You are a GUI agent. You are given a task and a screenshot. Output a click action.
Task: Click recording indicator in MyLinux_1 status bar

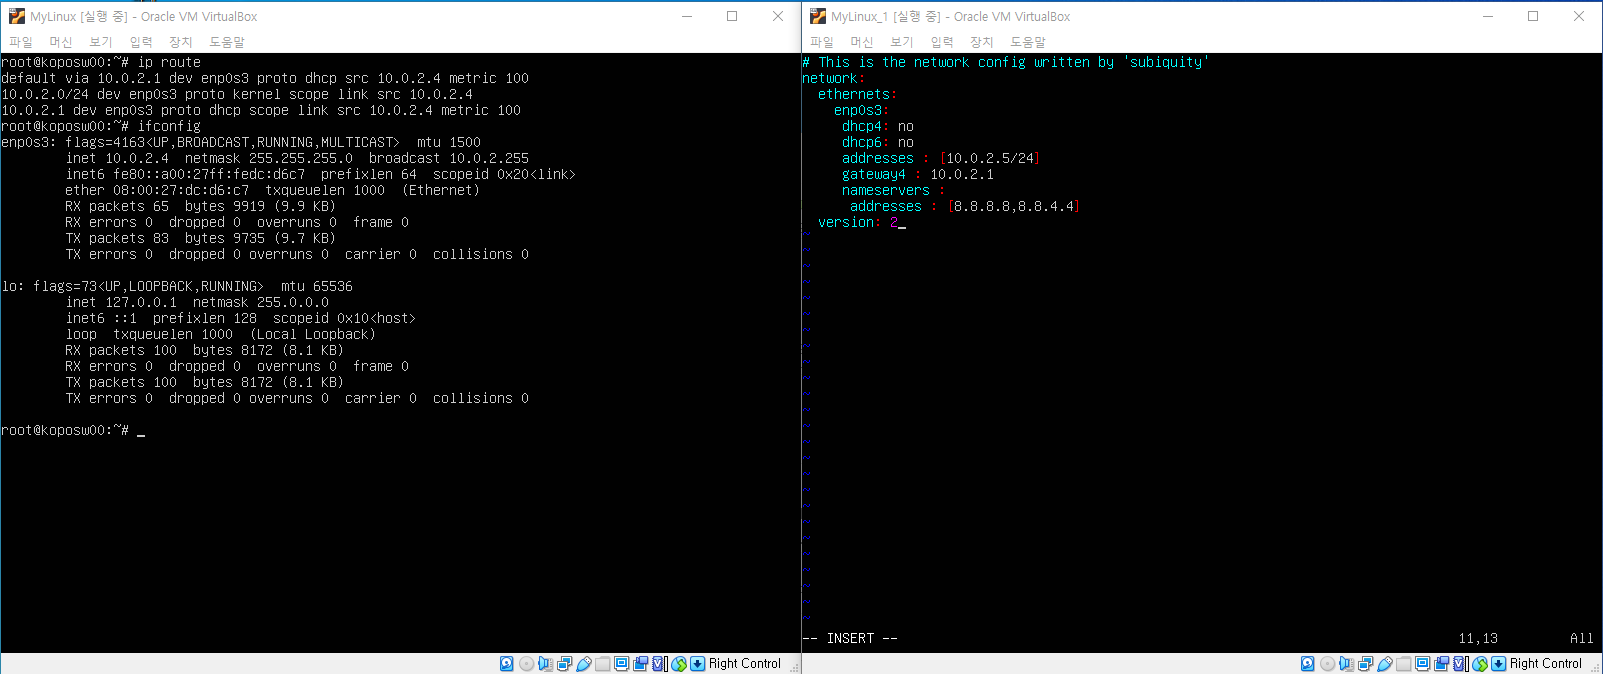pos(1441,663)
